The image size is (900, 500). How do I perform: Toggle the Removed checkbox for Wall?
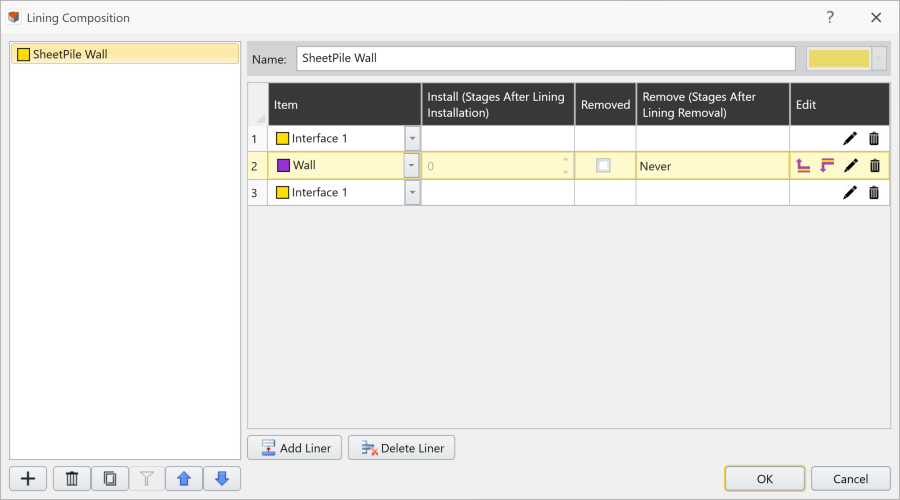[603, 165]
